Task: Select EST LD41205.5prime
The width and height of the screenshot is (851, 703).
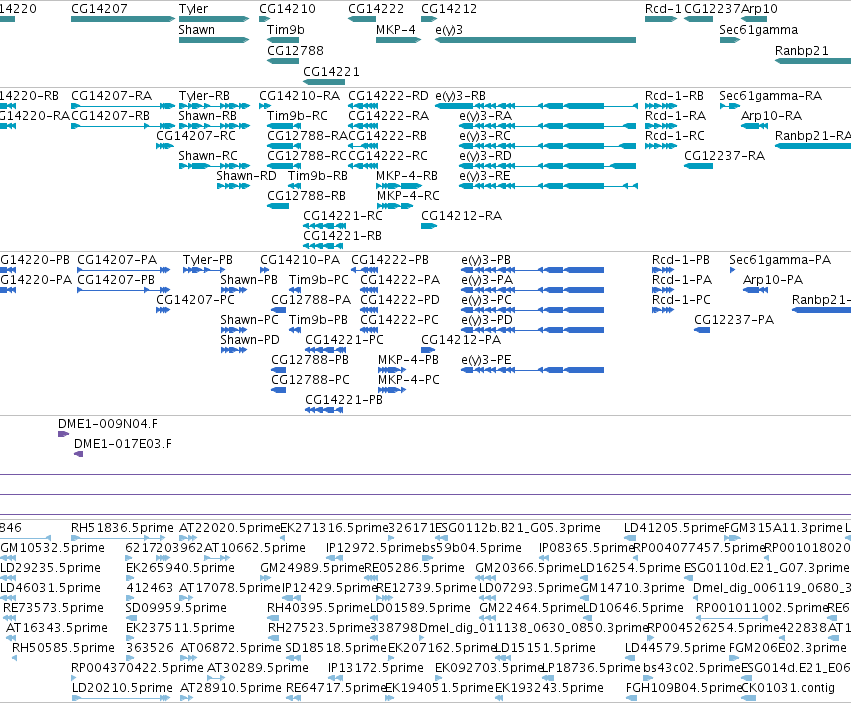Action: (674, 528)
